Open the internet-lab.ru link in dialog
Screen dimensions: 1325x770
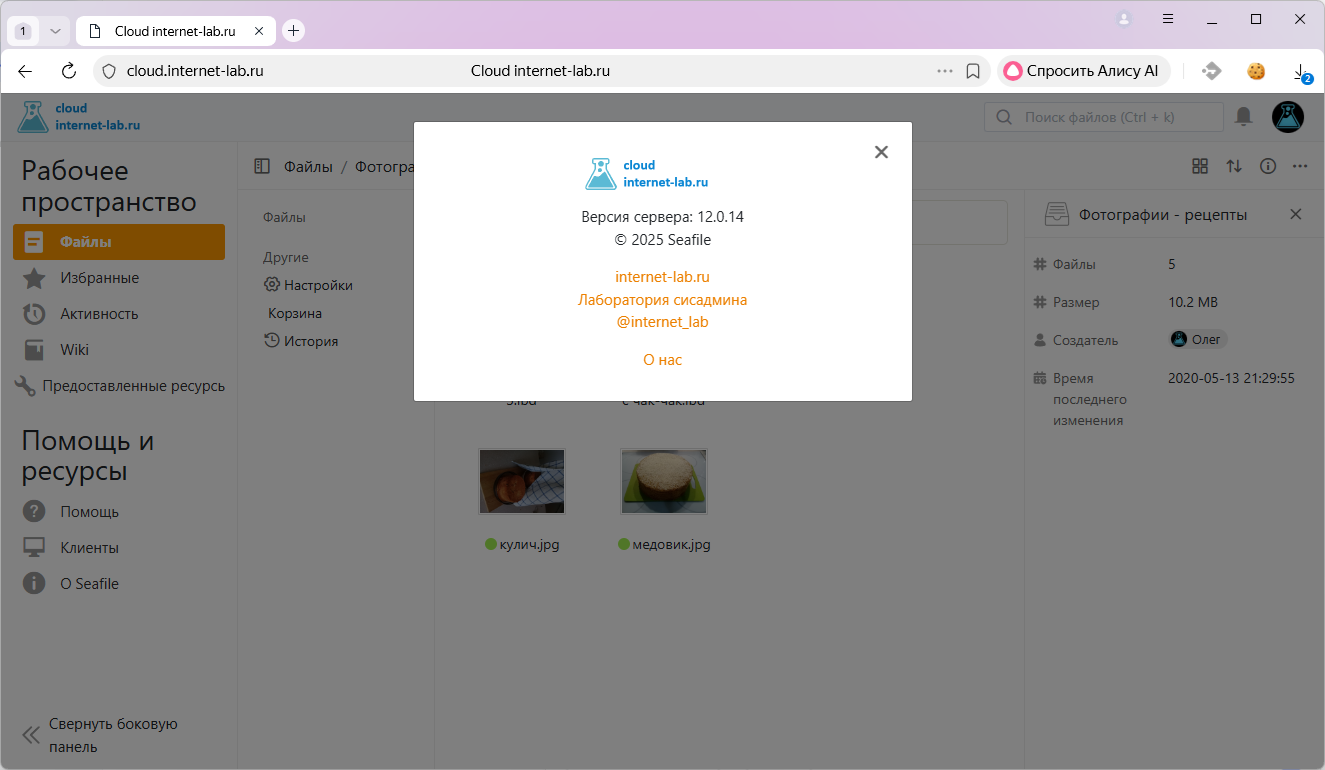click(x=662, y=277)
